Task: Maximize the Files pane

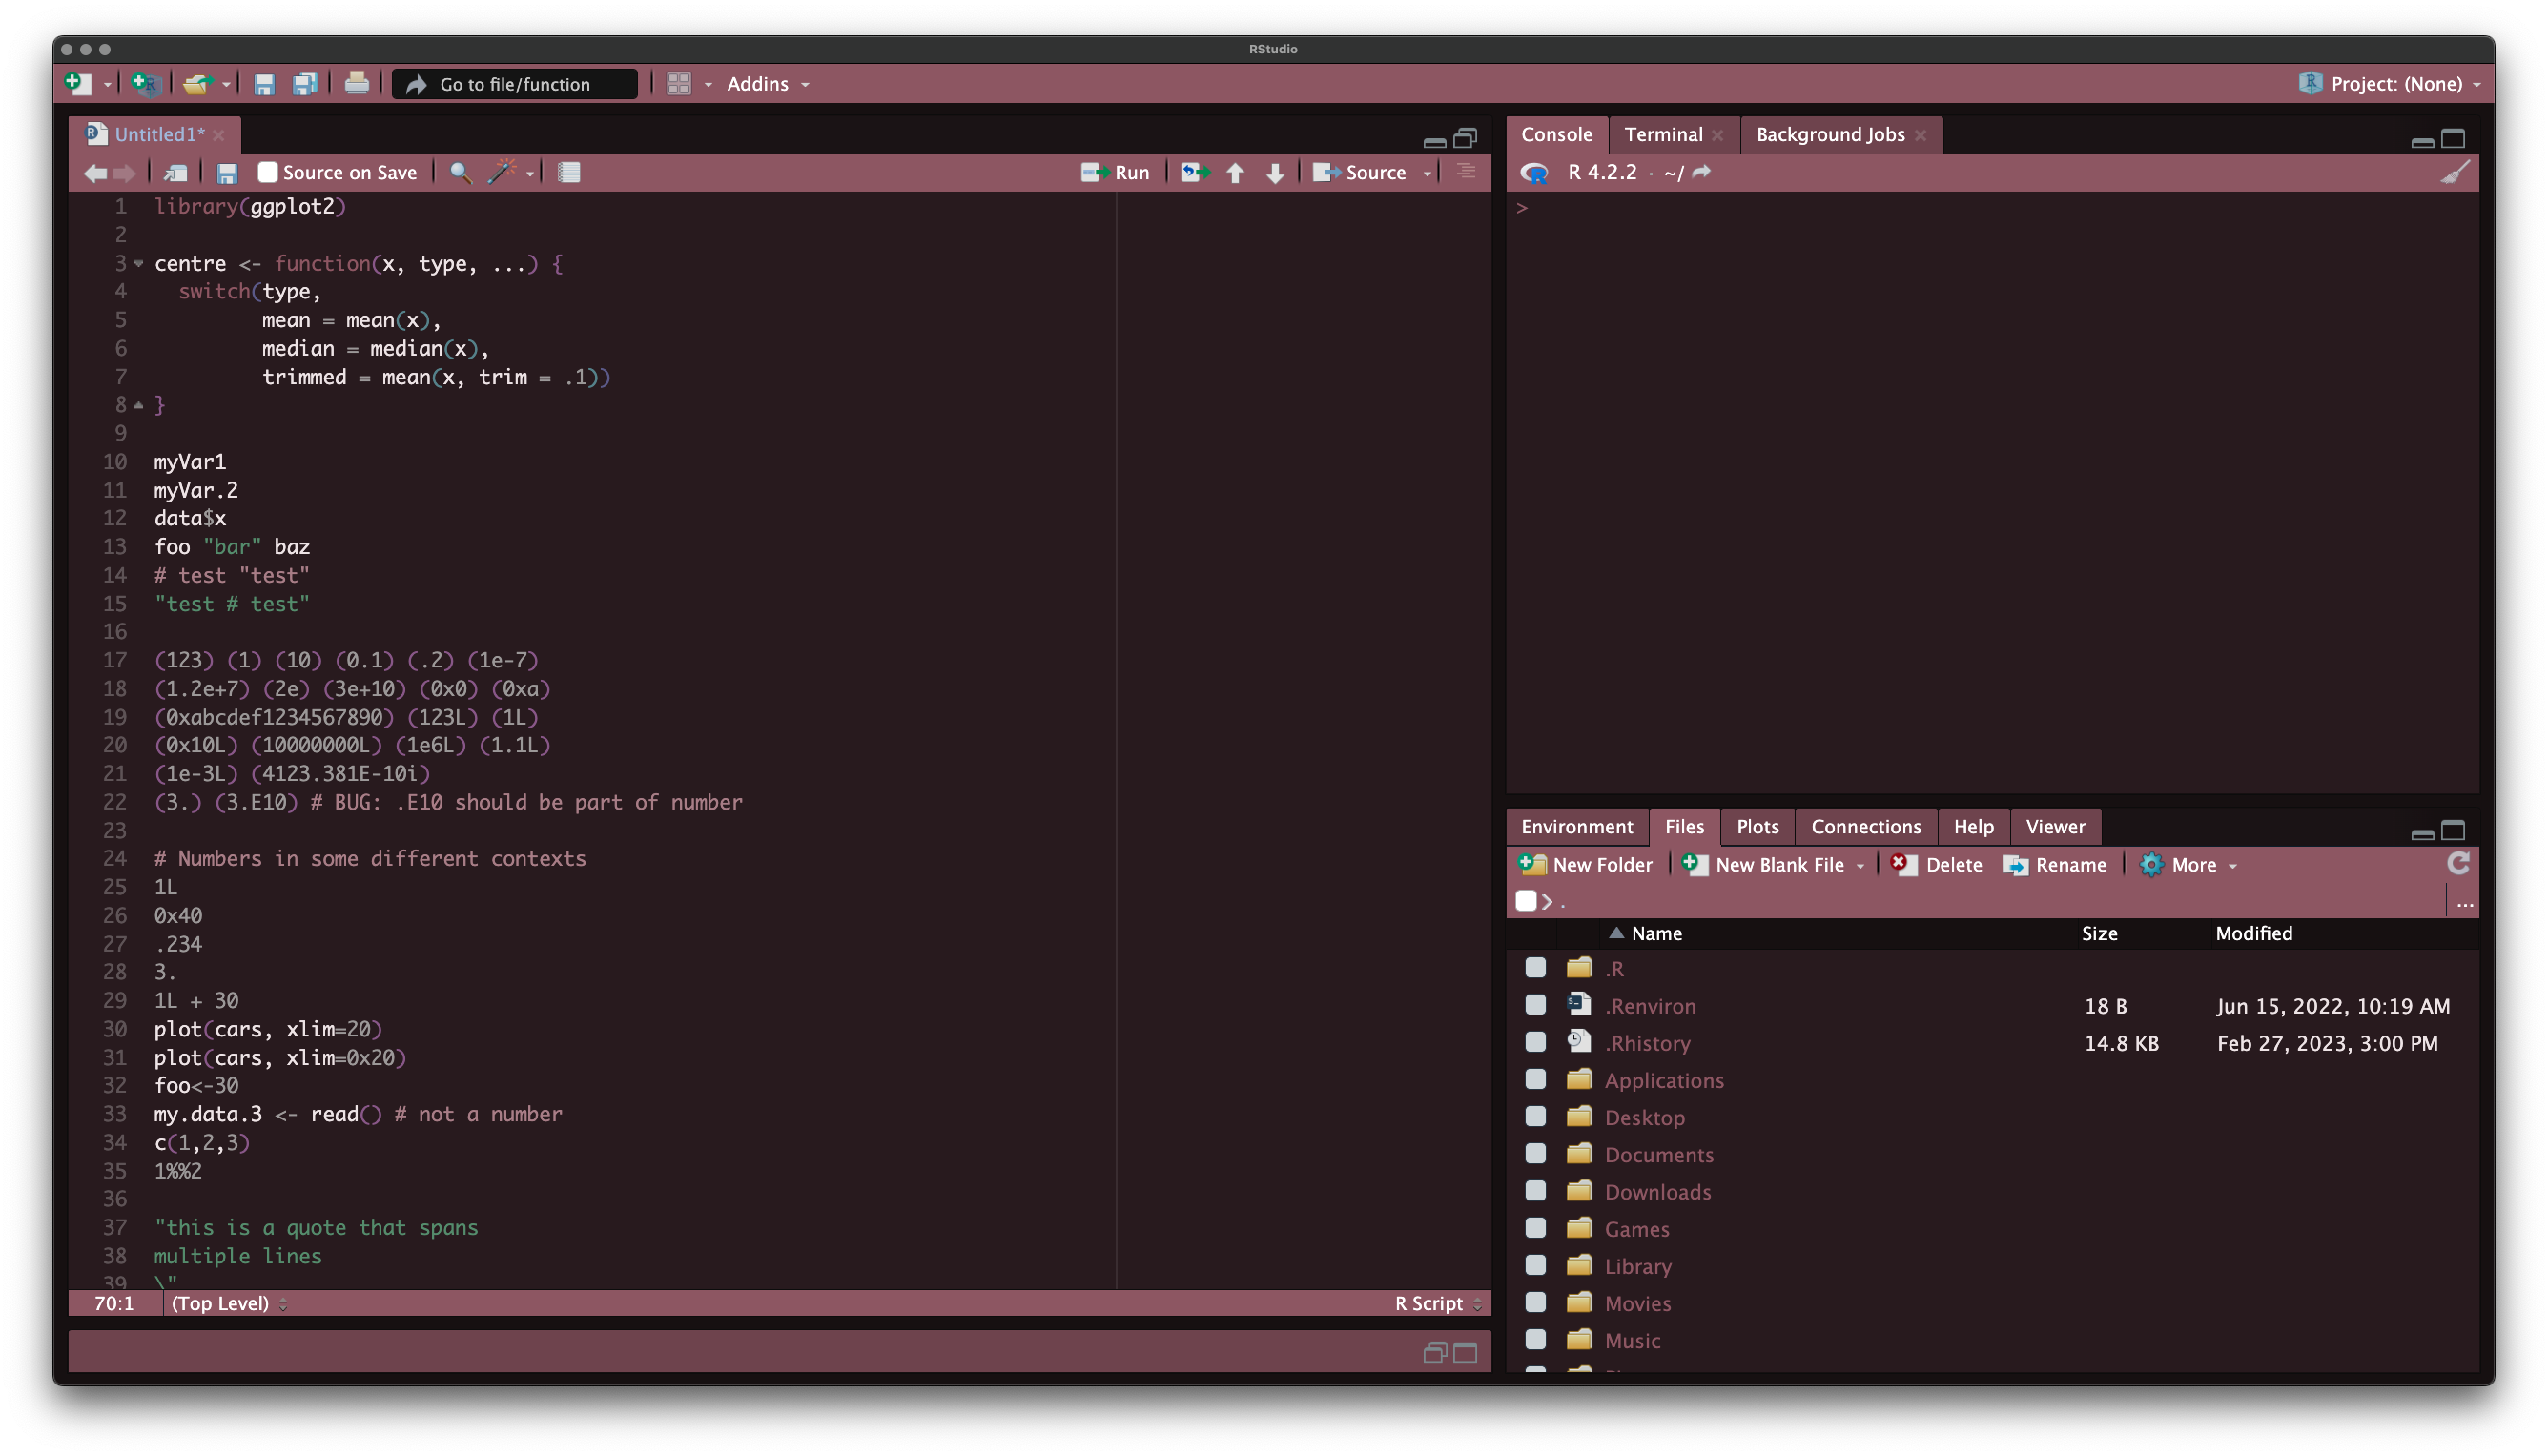Action: [2453, 831]
